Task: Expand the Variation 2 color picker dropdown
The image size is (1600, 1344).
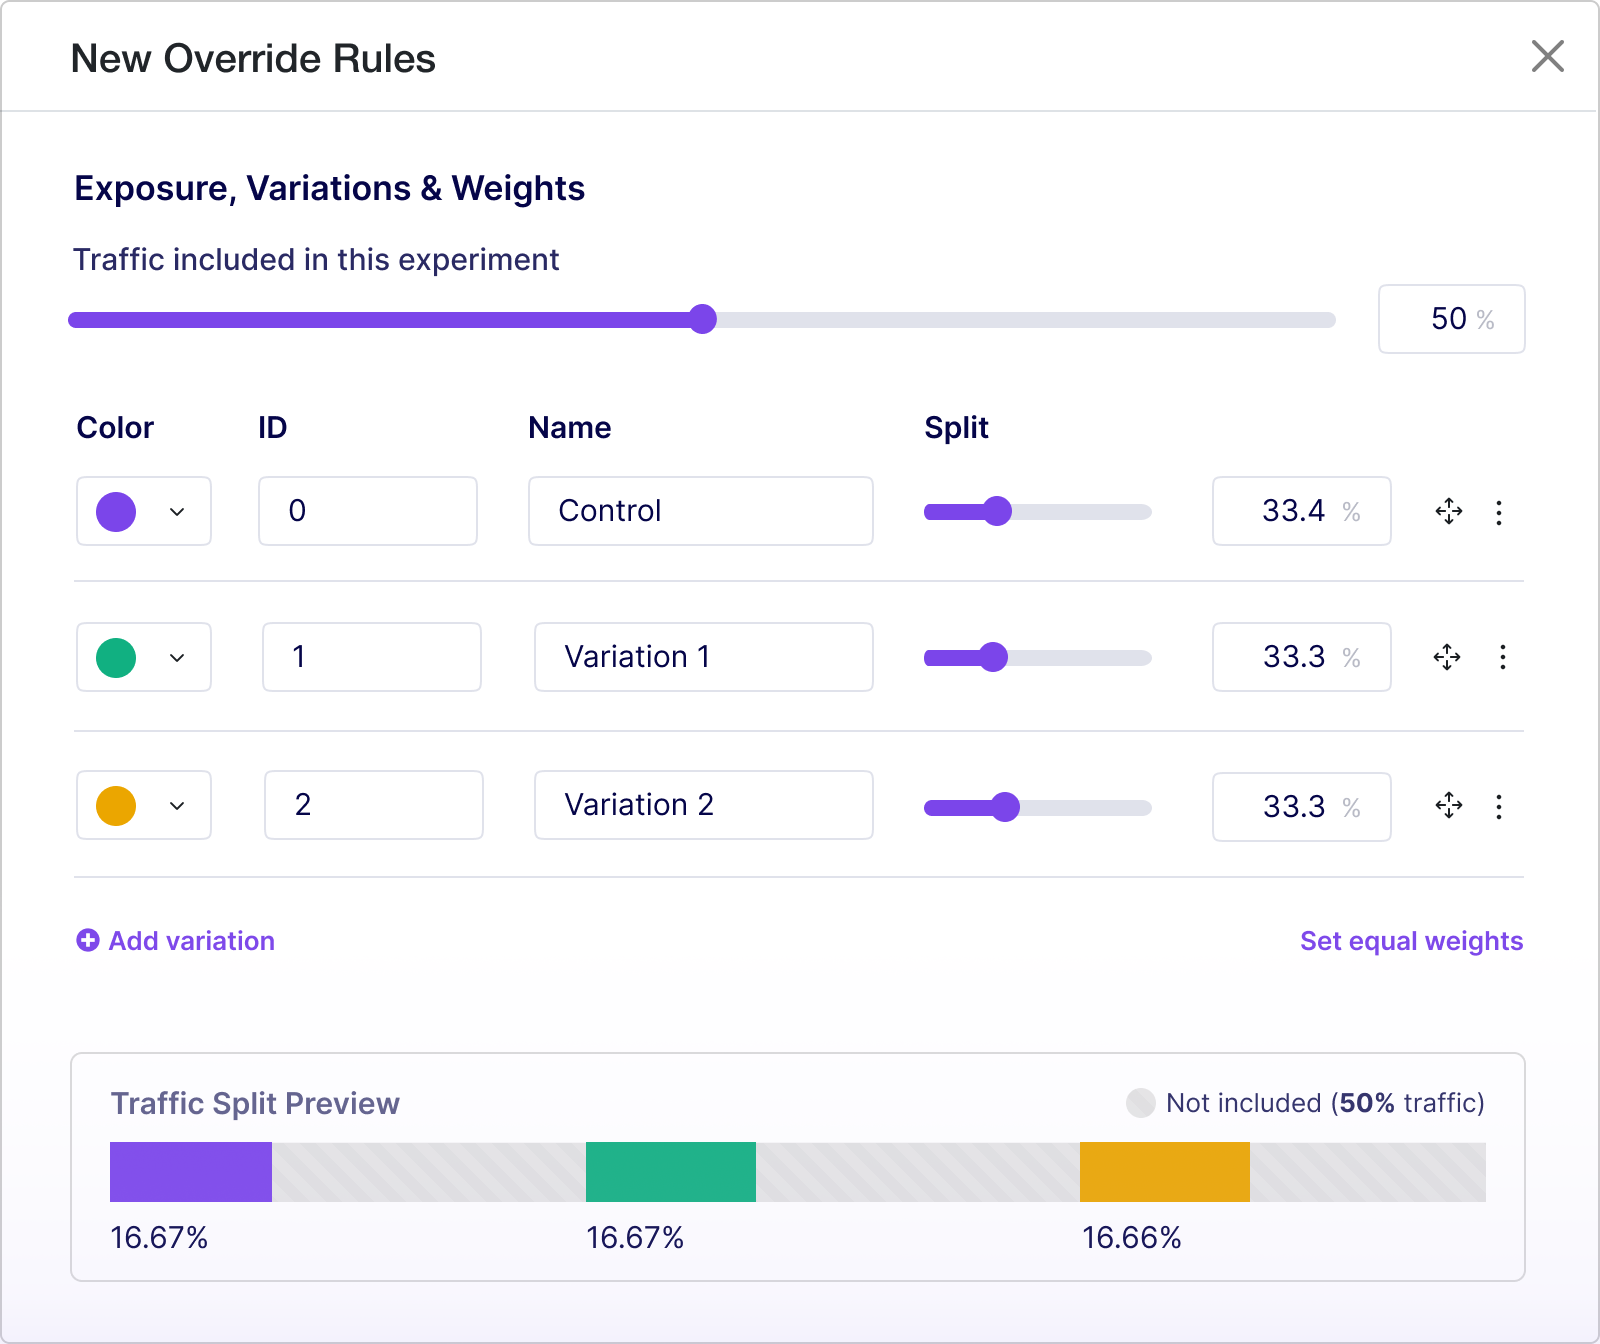Action: [x=178, y=806]
